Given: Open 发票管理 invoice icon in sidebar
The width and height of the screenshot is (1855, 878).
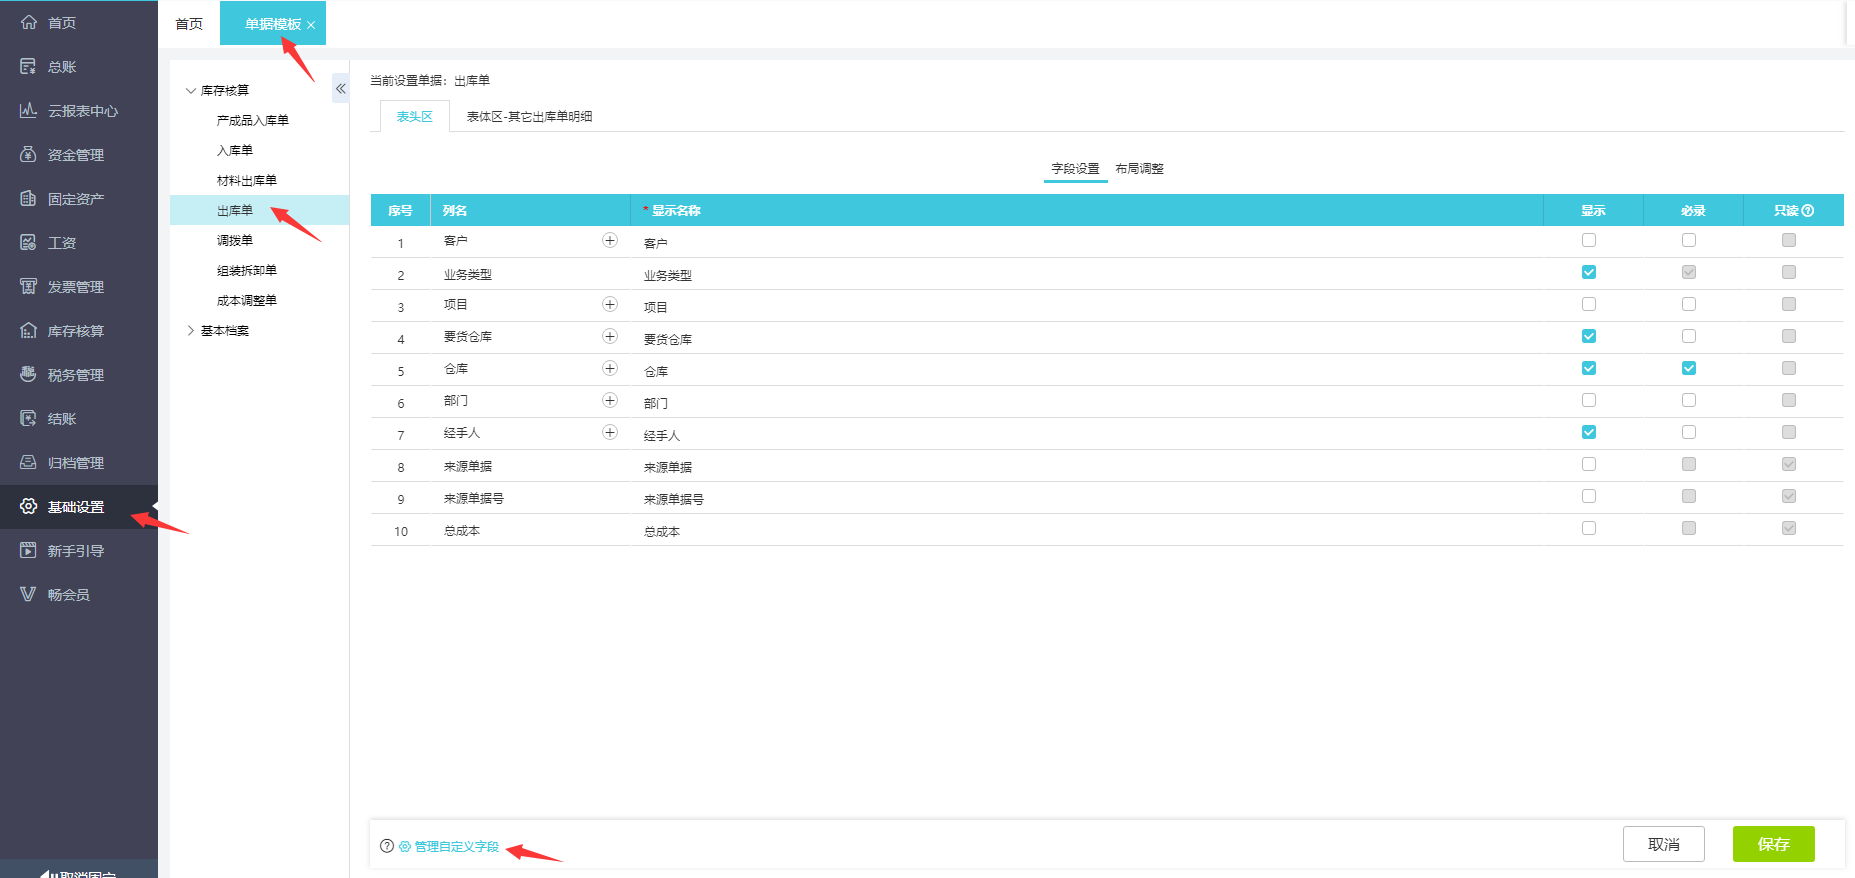Looking at the screenshot, I should [x=28, y=287].
